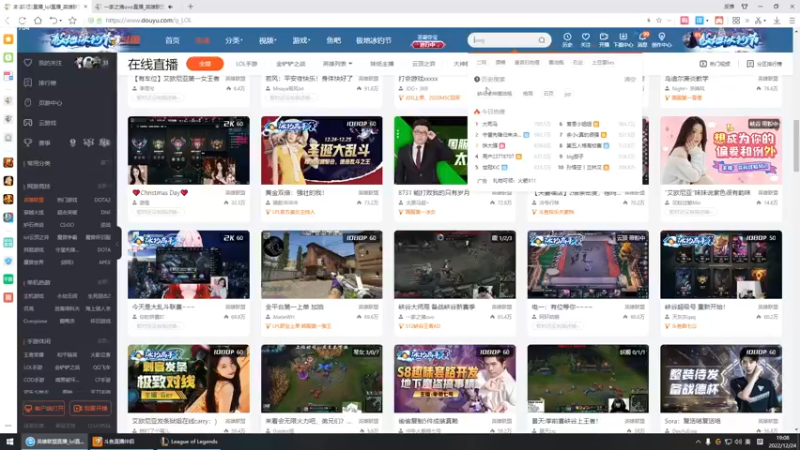This screenshot has height=450, width=800.
Task: Open the 关注 heart icon in header
Action: [x=586, y=40]
